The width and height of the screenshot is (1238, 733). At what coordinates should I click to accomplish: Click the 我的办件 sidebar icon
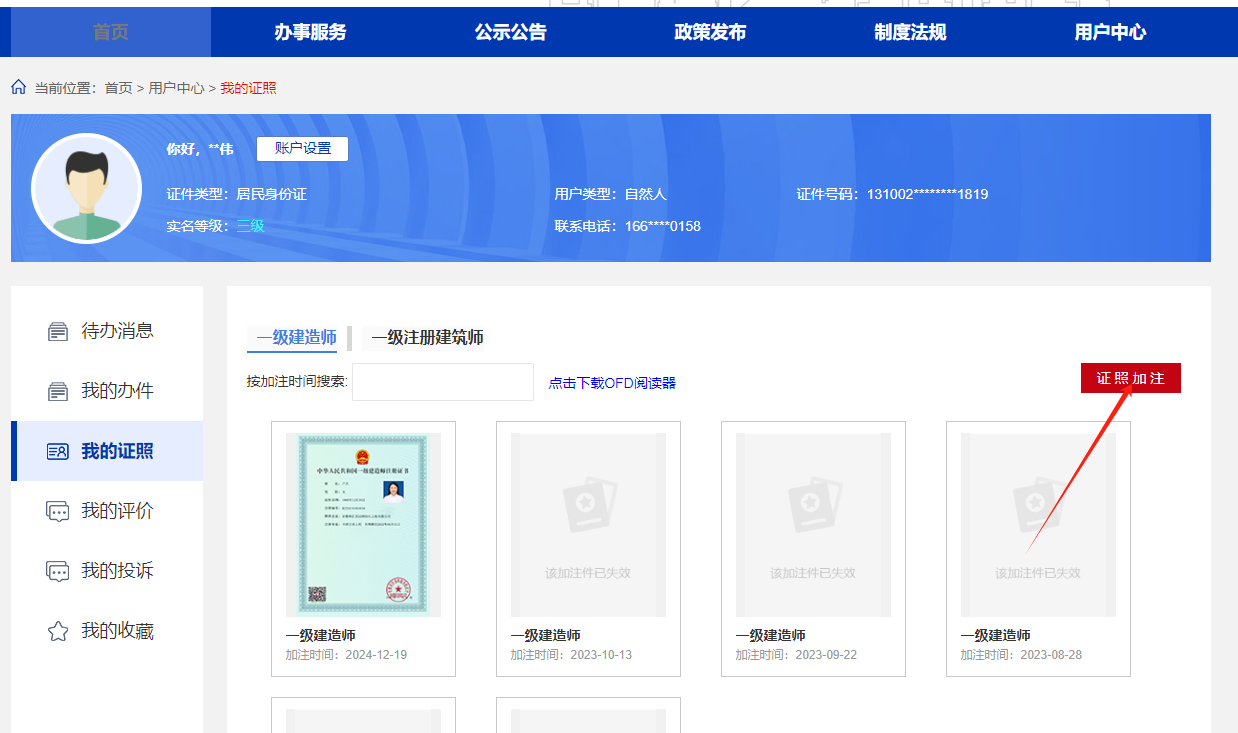pyautogui.click(x=58, y=391)
